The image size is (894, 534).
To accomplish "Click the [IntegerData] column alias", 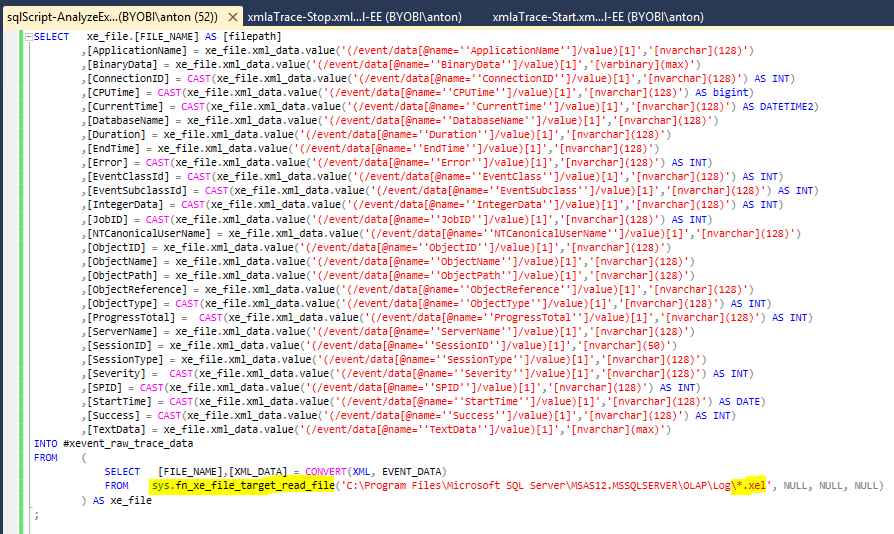I will 125,205.
